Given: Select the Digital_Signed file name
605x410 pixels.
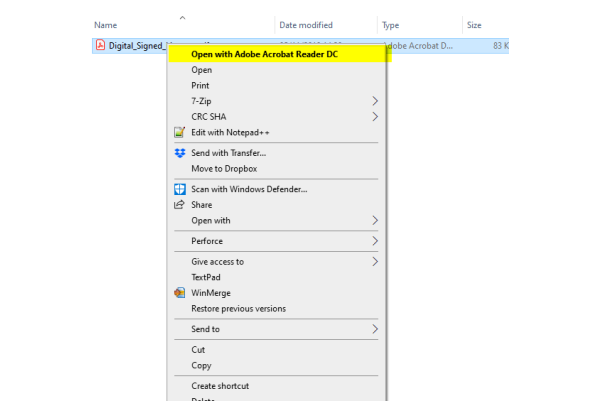Looking at the screenshot, I should tap(137, 46).
